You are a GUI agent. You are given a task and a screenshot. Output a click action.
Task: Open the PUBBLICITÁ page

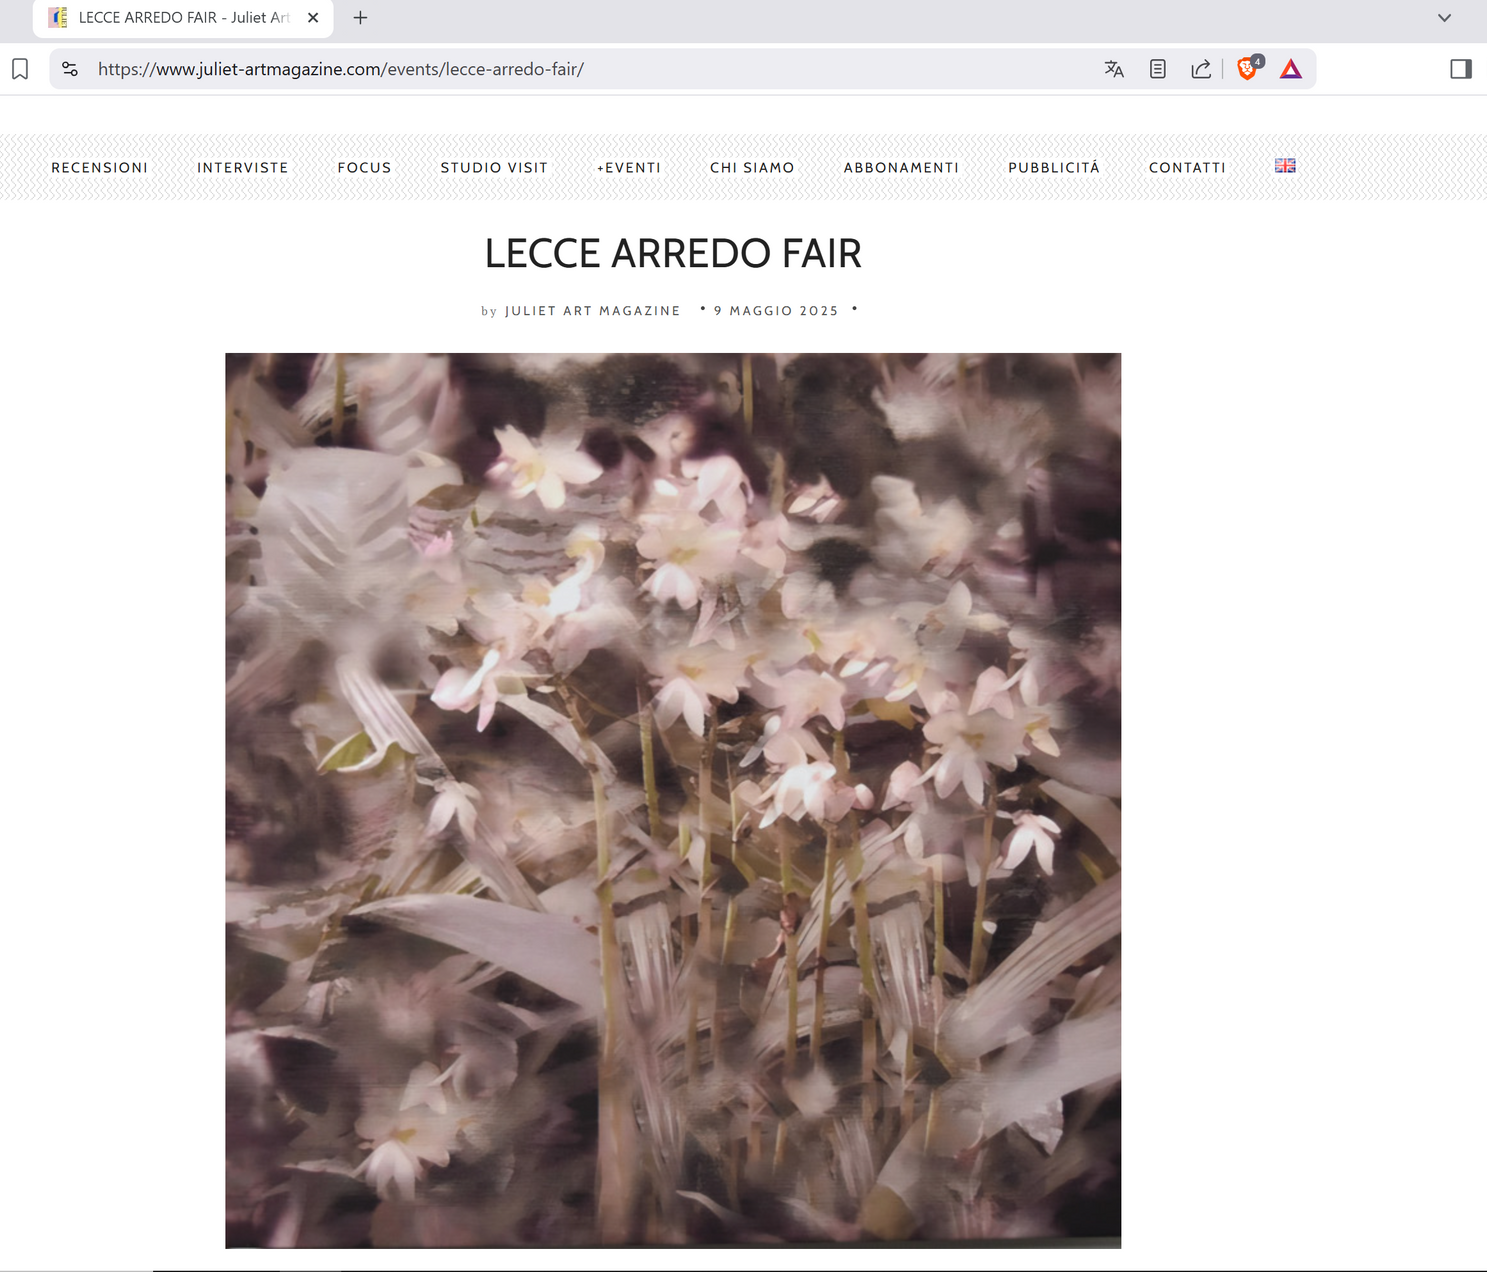pos(1054,168)
